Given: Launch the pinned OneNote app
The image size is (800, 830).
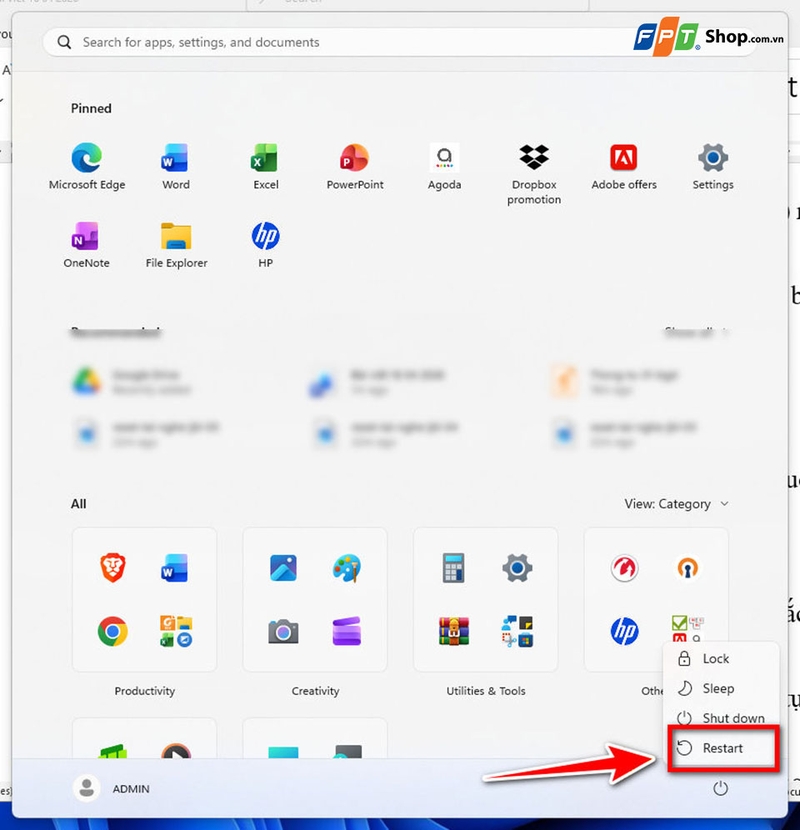Looking at the screenshot, I should (x=86, y=245).
